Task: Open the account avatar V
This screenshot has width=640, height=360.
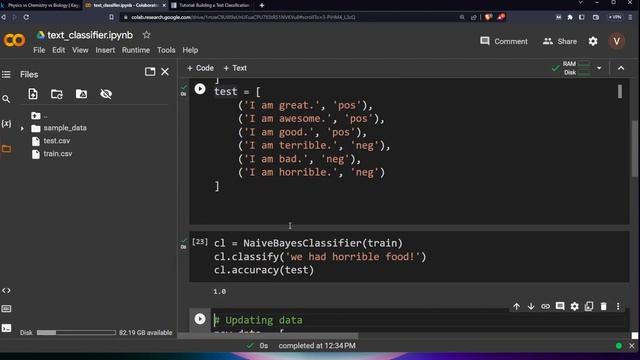Action: pos(616,41)
